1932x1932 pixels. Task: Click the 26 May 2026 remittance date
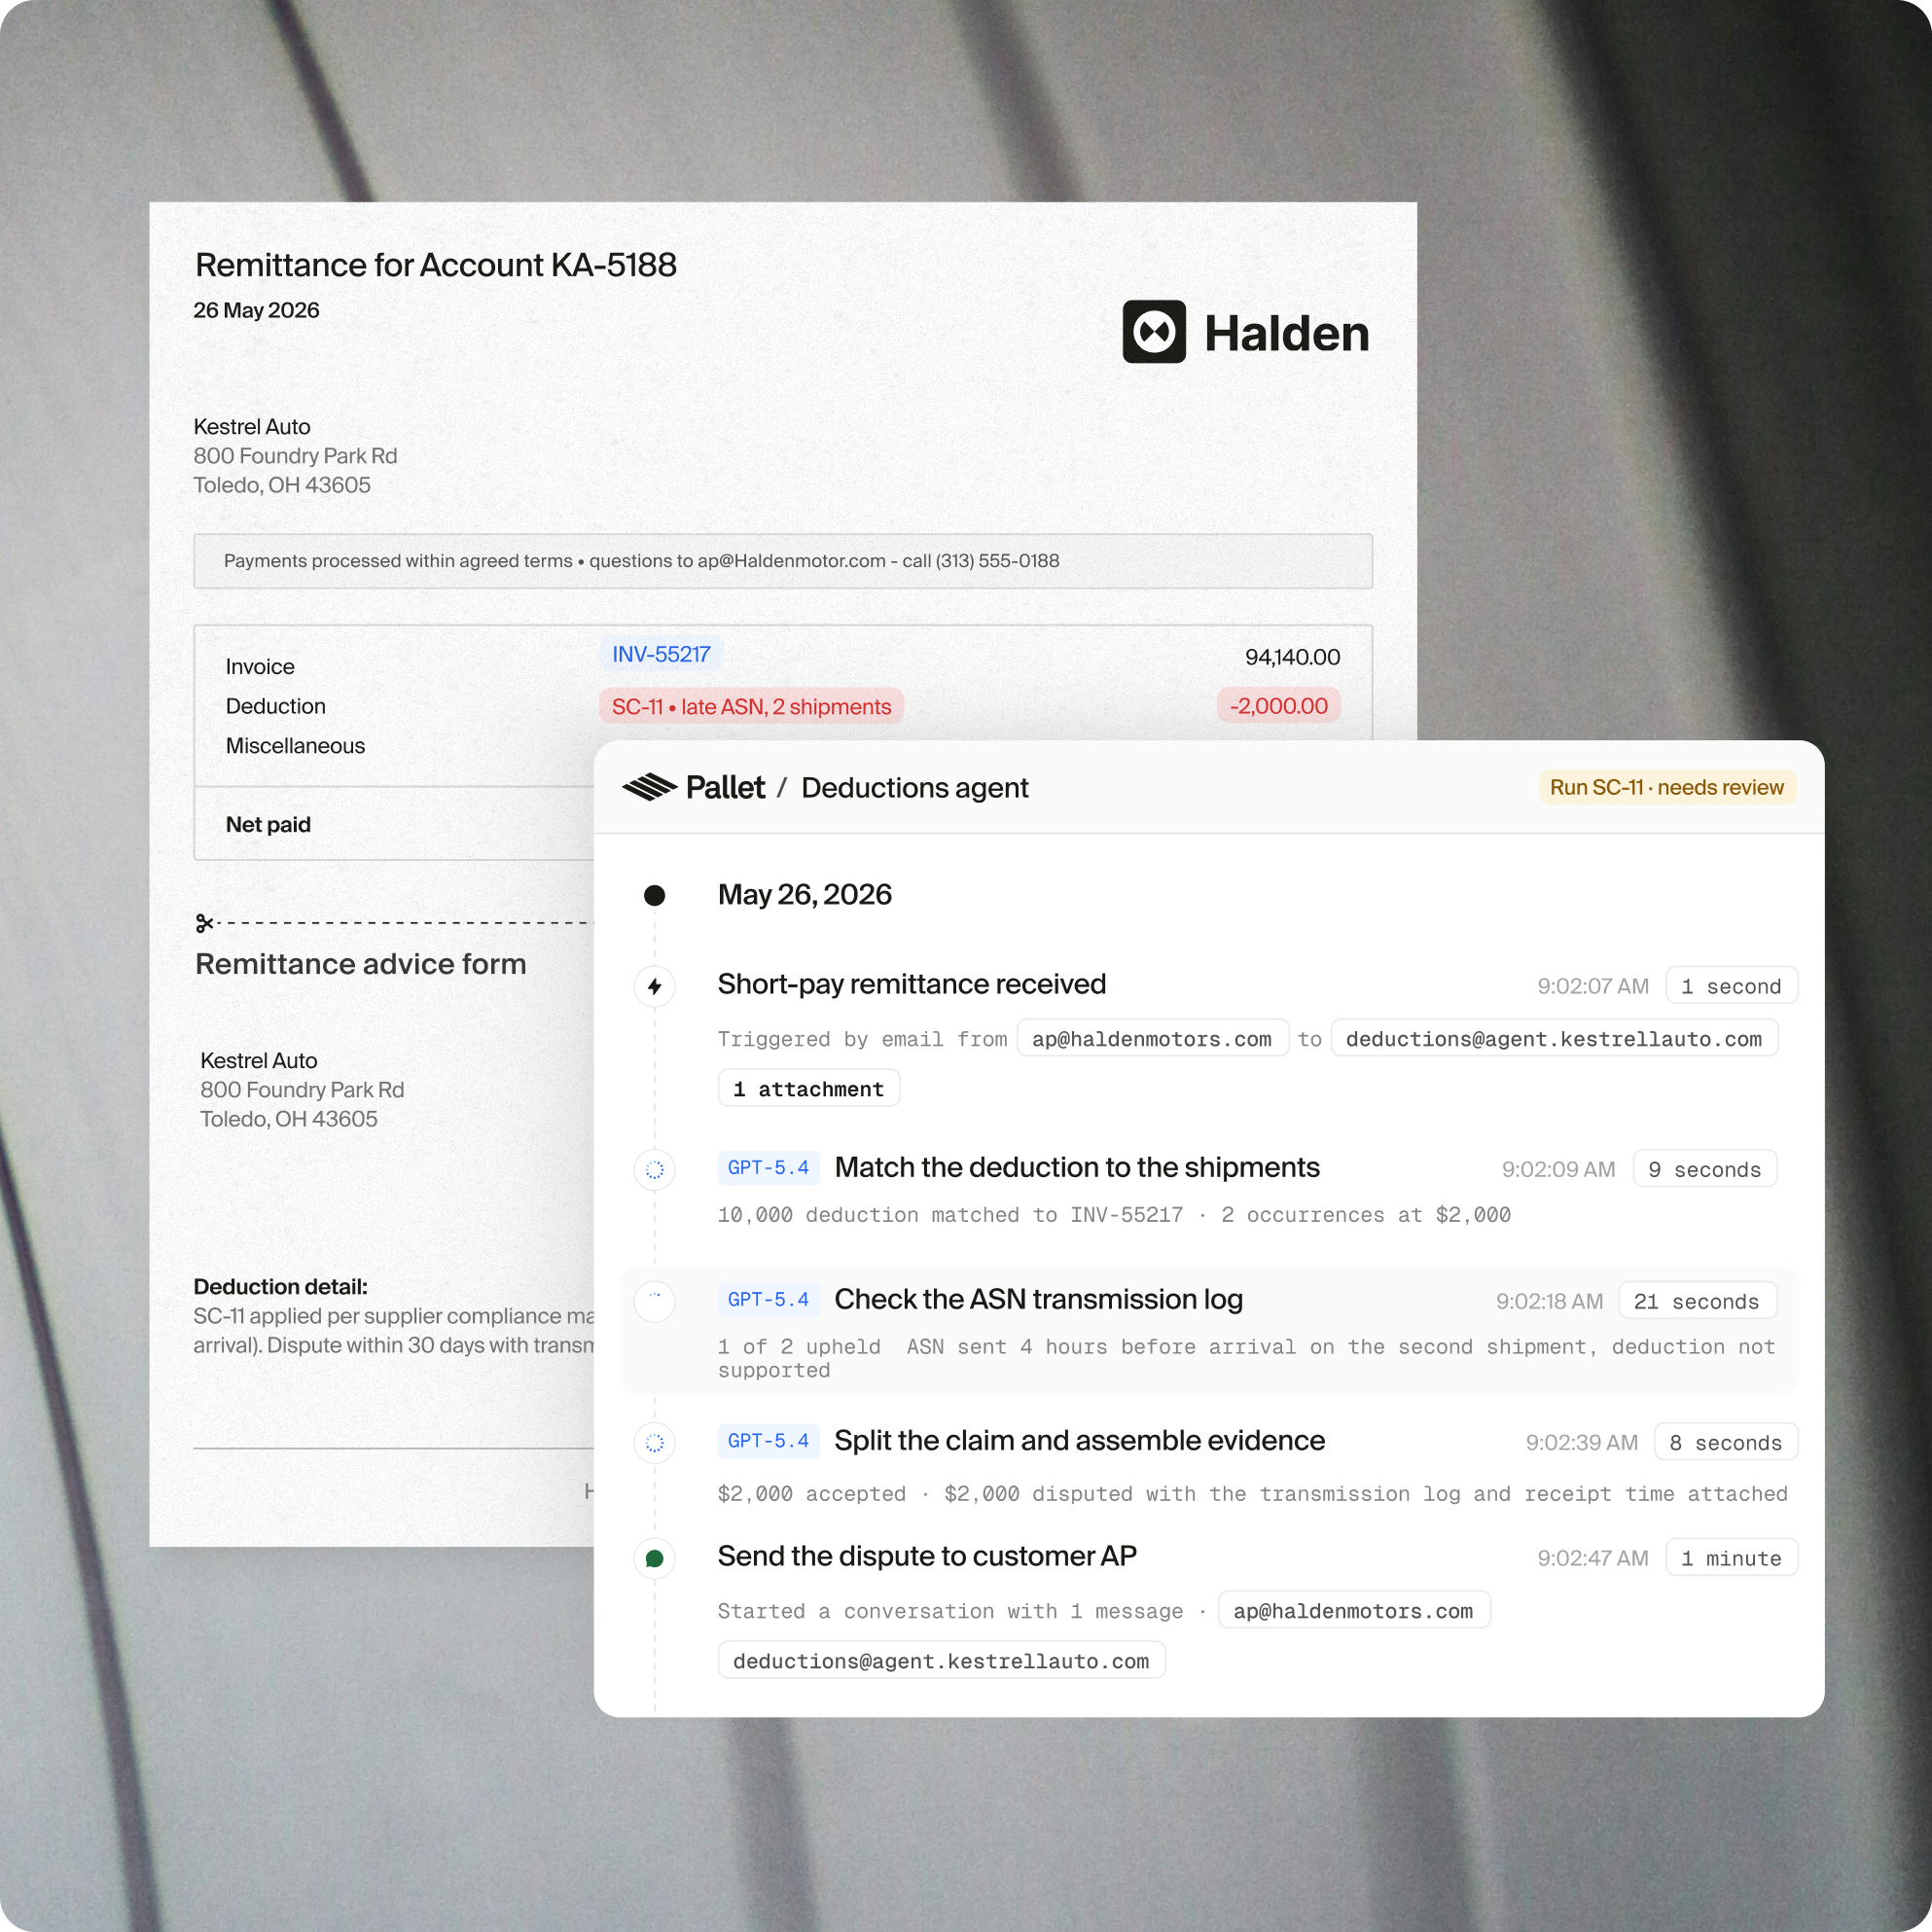256,310
